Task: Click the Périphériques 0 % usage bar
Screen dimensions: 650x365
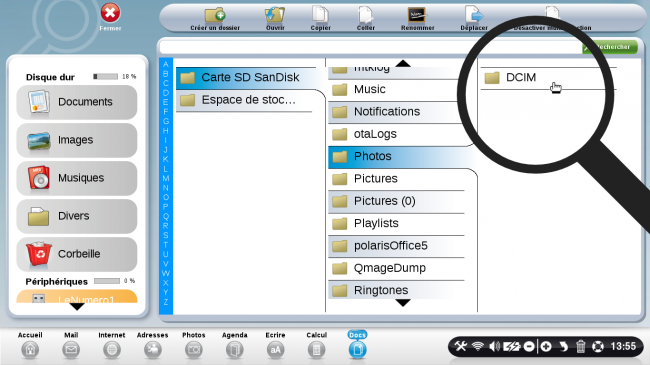Action: [107, 281]
